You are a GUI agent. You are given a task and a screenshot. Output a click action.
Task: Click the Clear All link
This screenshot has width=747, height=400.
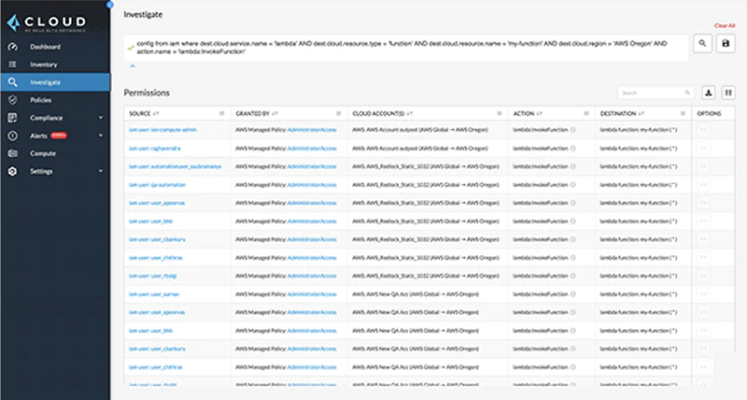tap(724, 25)
